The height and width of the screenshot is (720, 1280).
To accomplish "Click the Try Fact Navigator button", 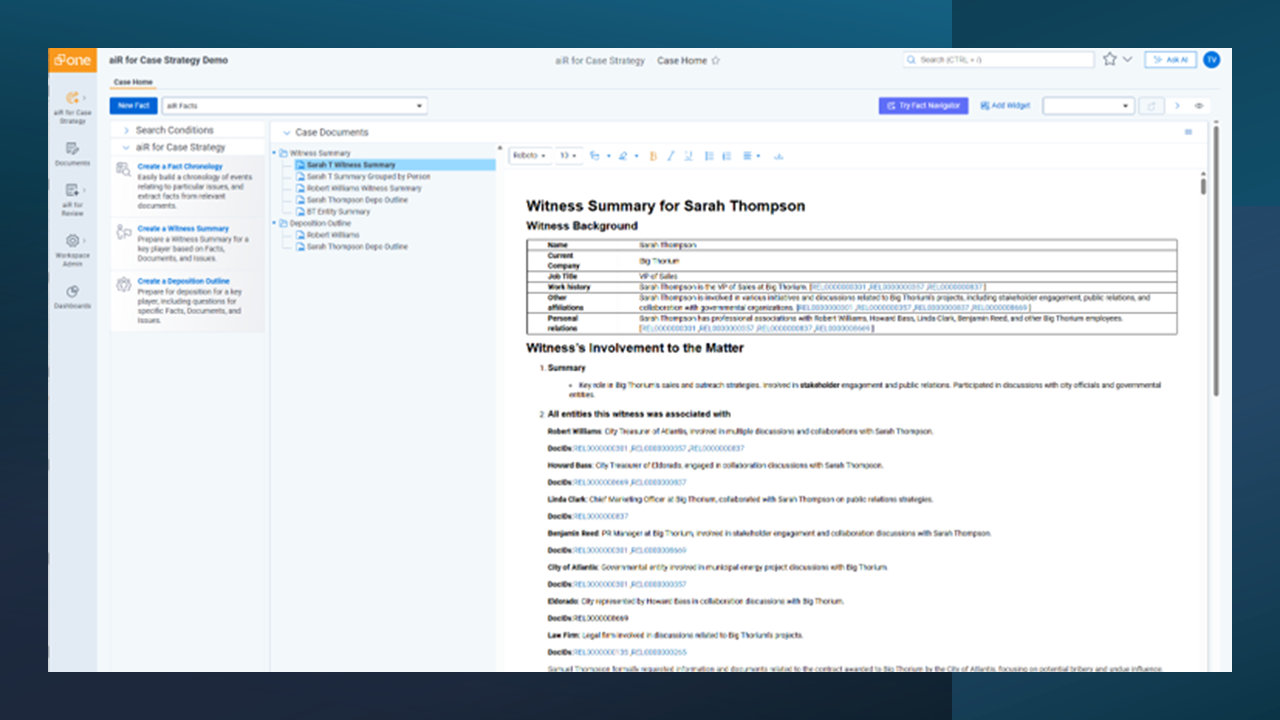I will pyautogui.click(x=923, y=106).
